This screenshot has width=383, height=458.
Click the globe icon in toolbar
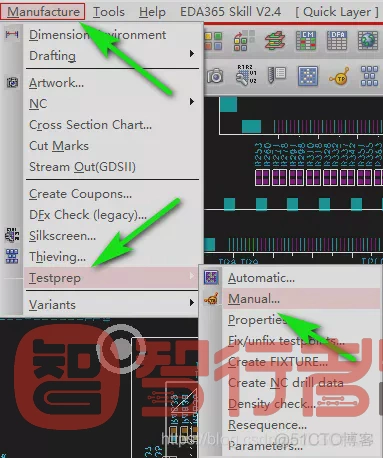[x=368, y=41]
